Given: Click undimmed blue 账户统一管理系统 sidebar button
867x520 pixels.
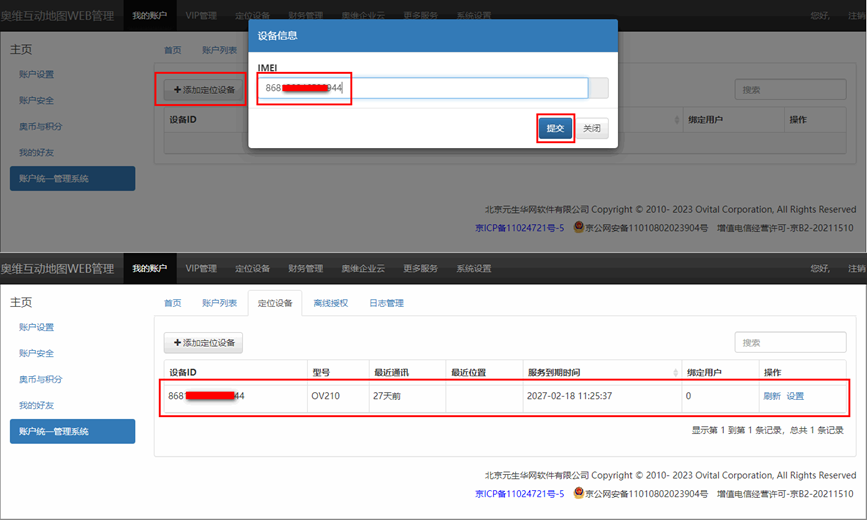Looking at the screenshot, I should coord(72,431).
